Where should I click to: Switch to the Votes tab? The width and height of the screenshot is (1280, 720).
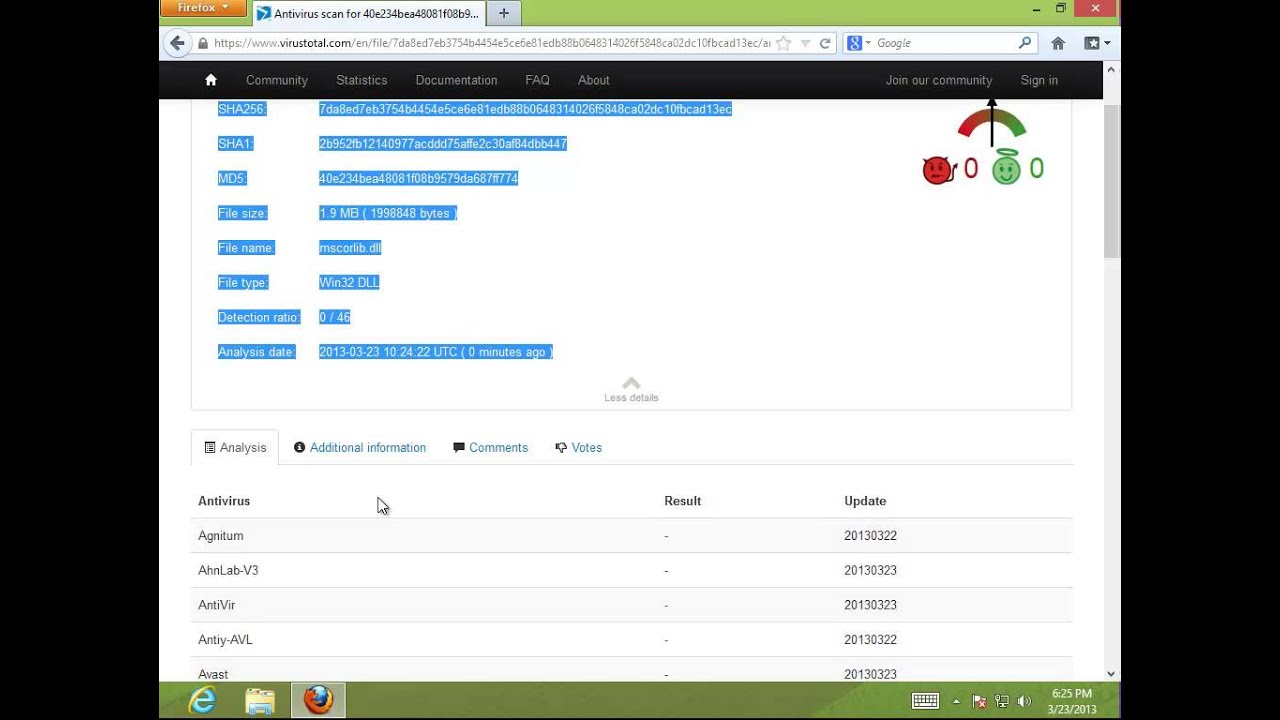(x=578, y=448)
